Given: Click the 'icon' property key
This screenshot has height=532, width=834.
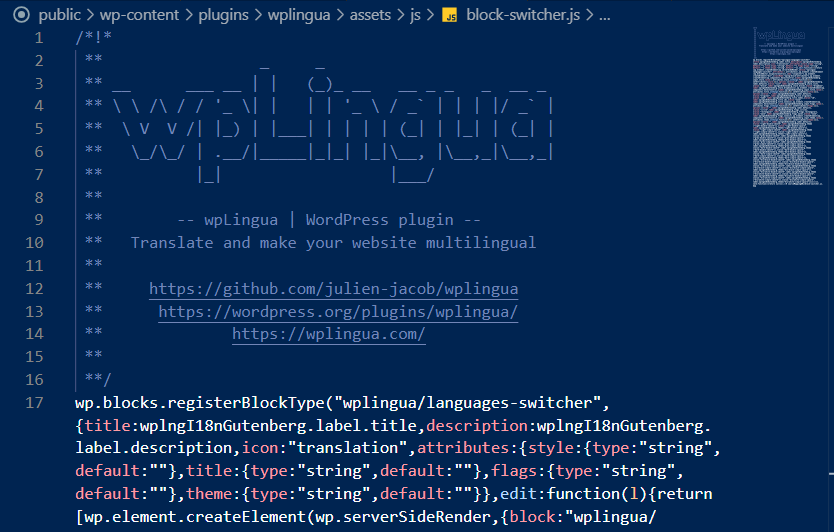Looking at the screenshot, I should (x=260, y=448).
